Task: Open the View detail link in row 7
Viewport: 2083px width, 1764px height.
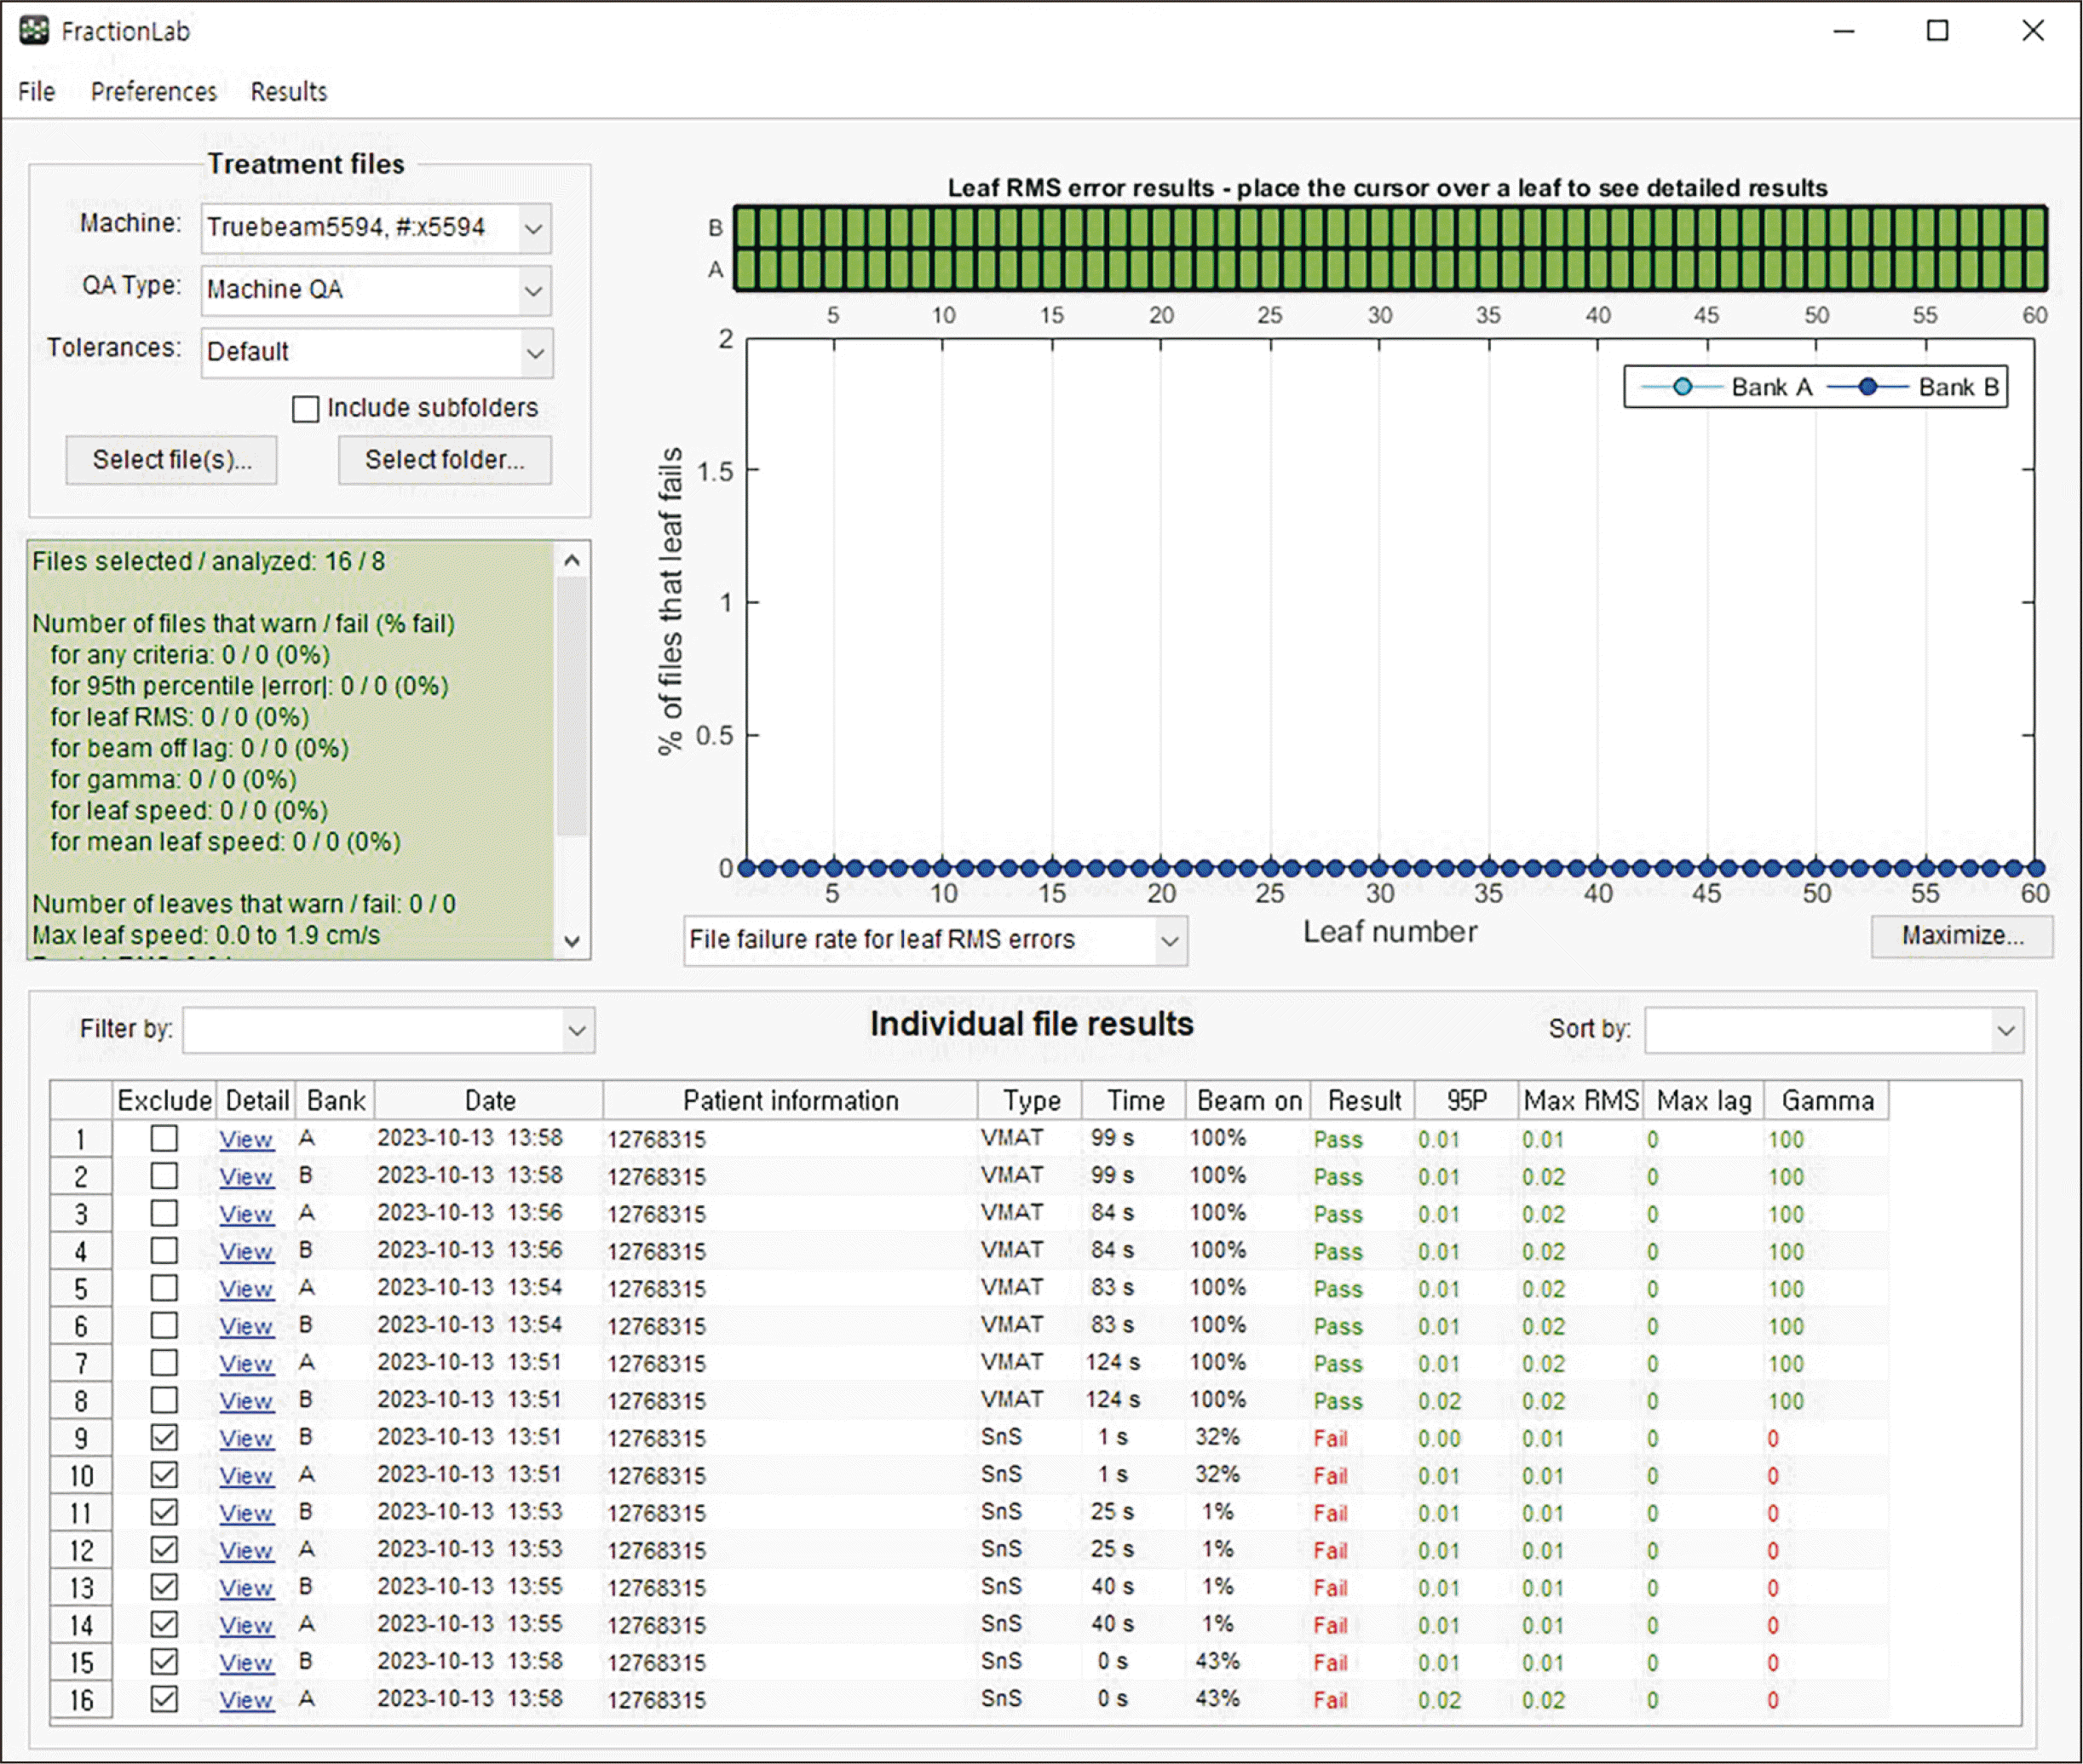Action: coord(246,1363)
